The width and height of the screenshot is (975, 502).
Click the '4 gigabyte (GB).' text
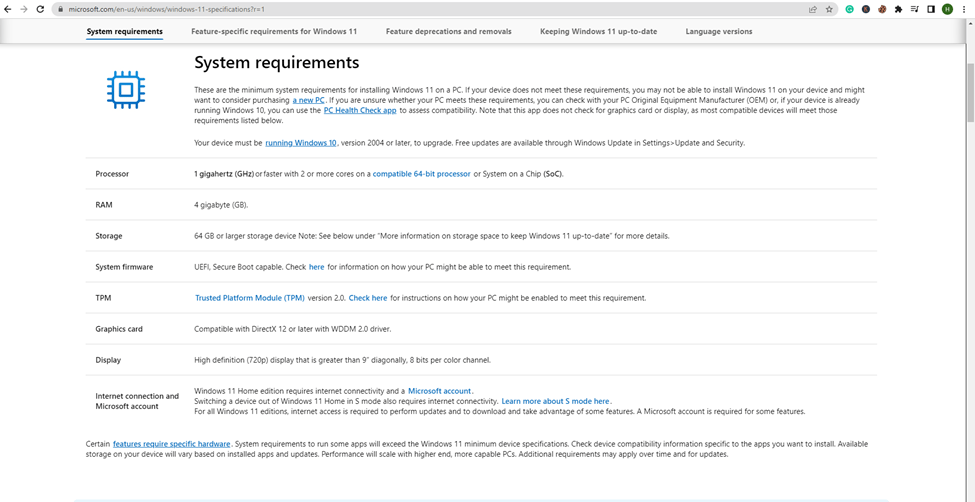221,205
